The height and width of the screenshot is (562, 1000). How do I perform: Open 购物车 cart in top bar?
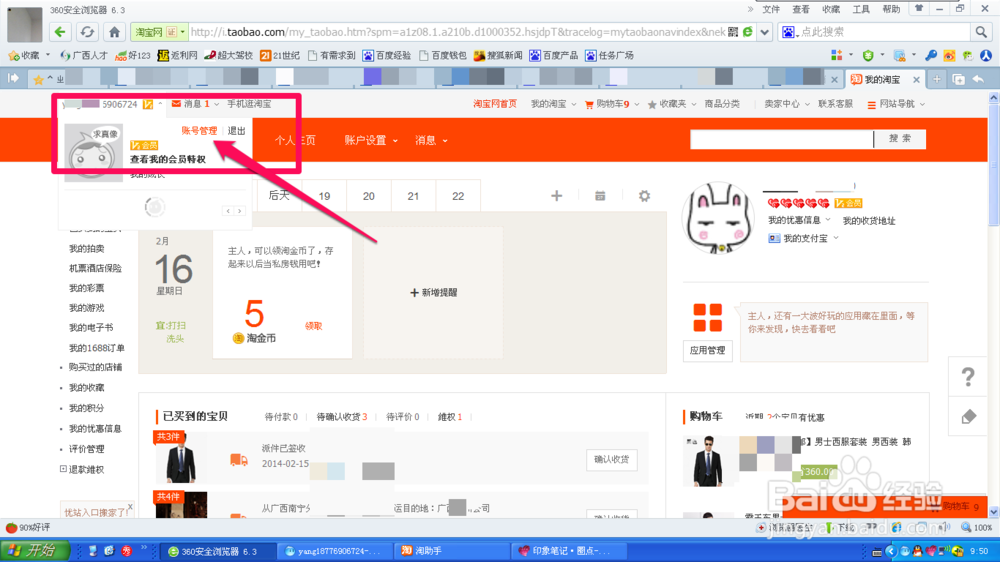608,104
